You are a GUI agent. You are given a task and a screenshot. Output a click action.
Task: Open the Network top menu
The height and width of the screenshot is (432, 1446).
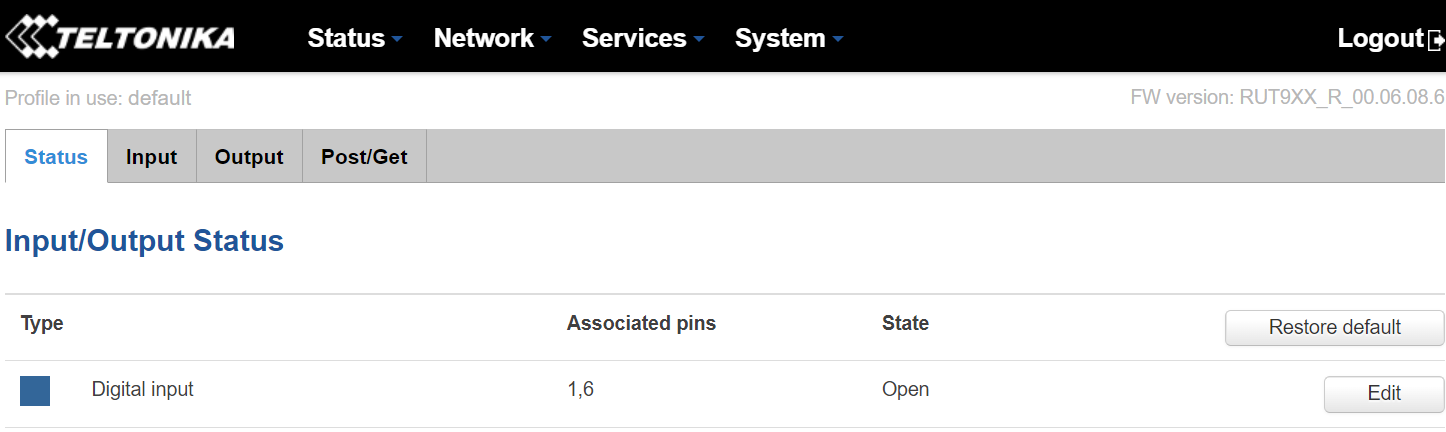[x=484, y=38]
